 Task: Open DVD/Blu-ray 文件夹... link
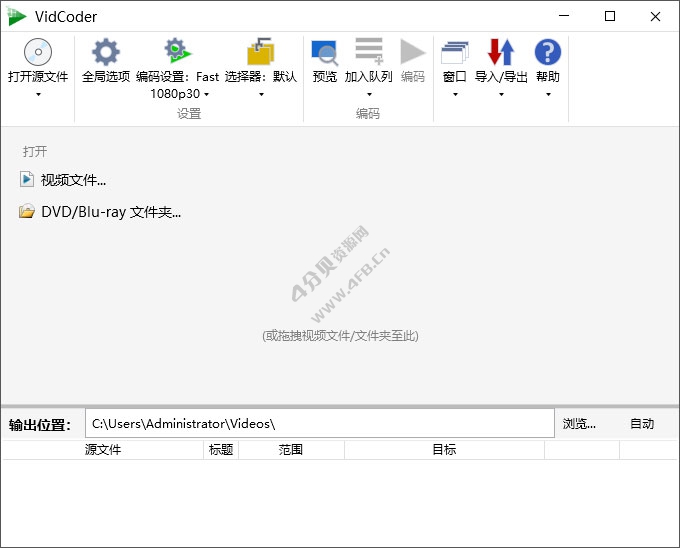pos(111,212)
